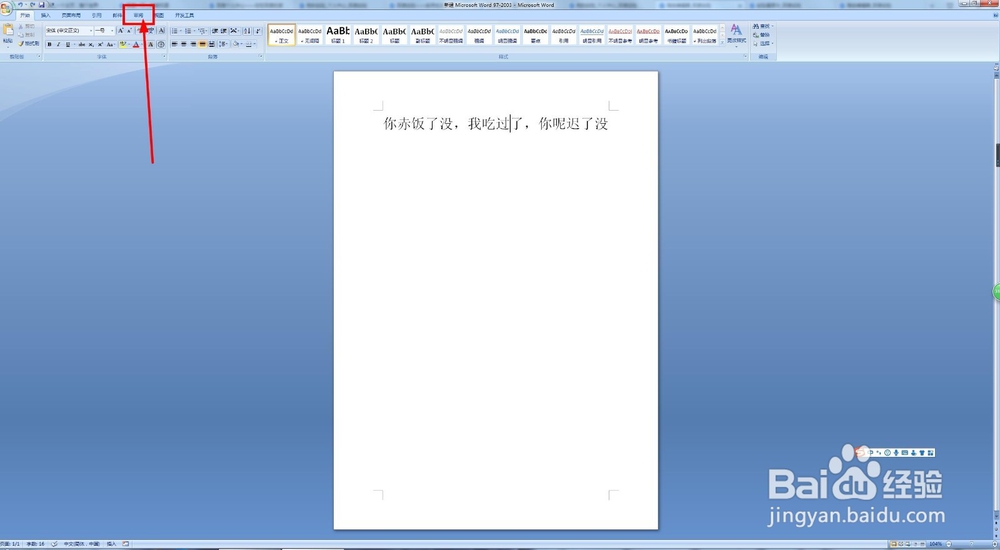Select the Format Painter brush
The width and height of the screenshot is (1000, 550).
pyautogui.click(x=29, y=44)
